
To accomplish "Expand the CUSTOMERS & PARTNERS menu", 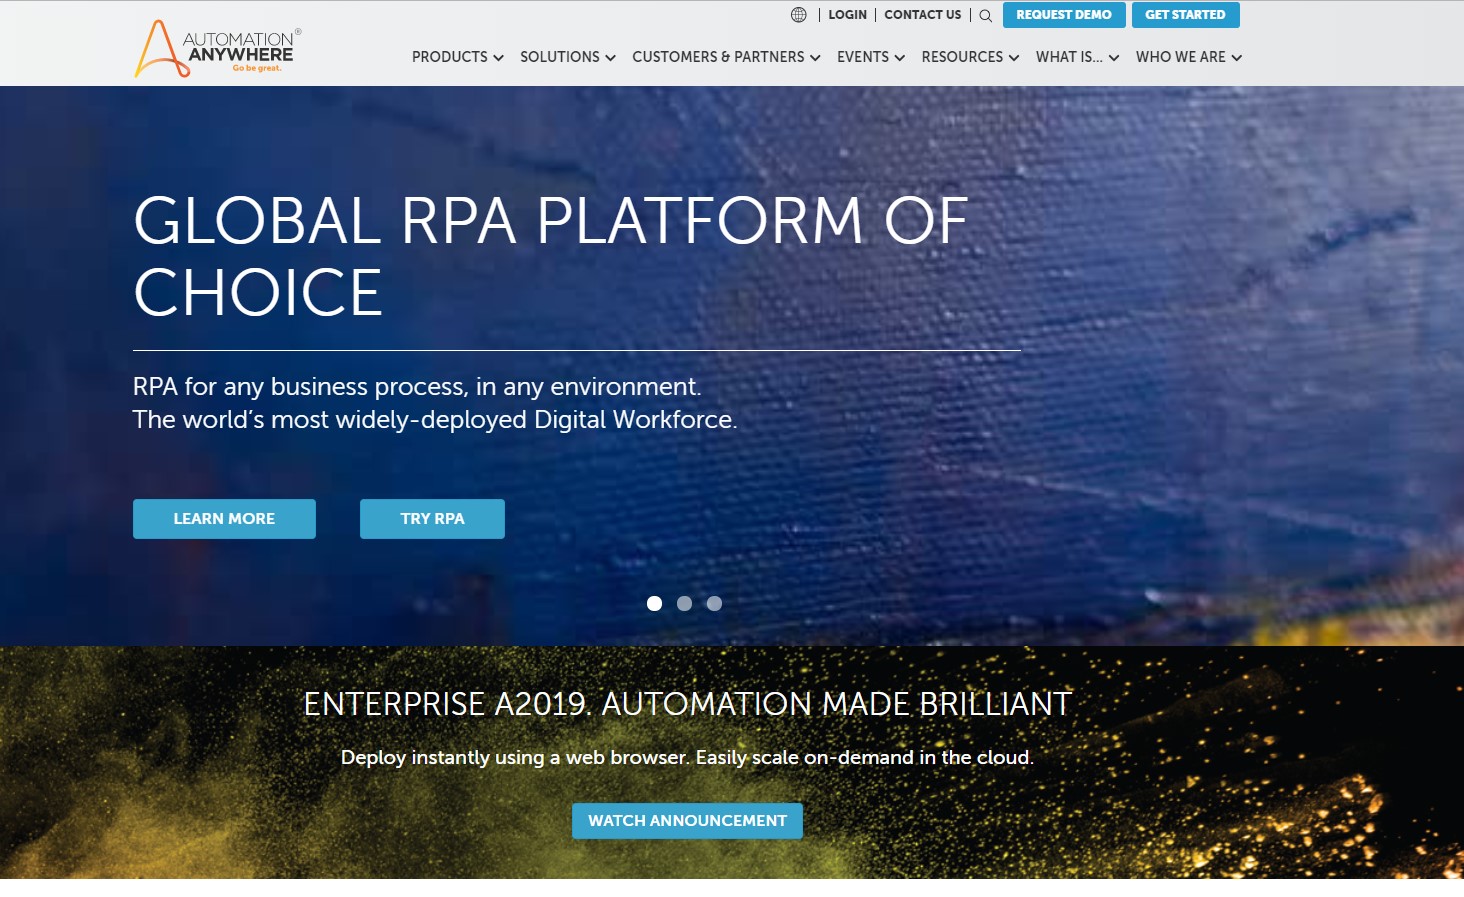I will [x=726, y=57].
